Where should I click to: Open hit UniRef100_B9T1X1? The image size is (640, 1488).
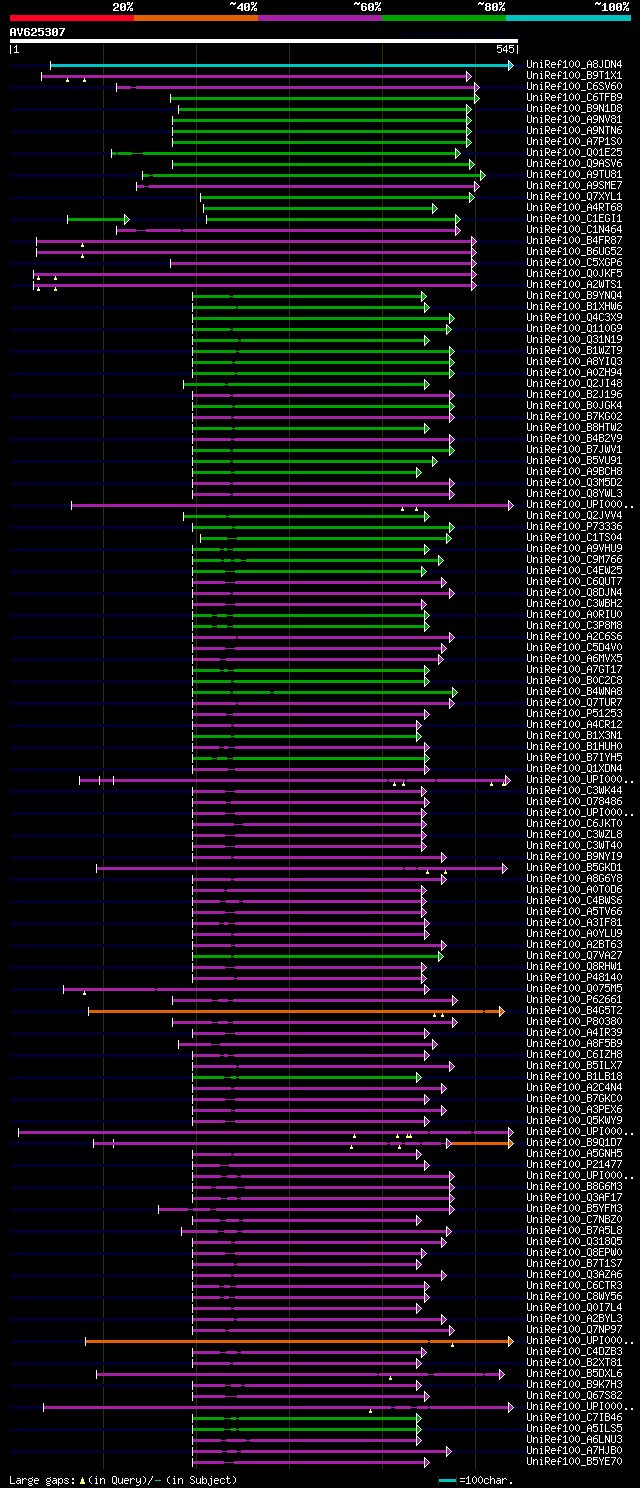click(x=574, y=76)
